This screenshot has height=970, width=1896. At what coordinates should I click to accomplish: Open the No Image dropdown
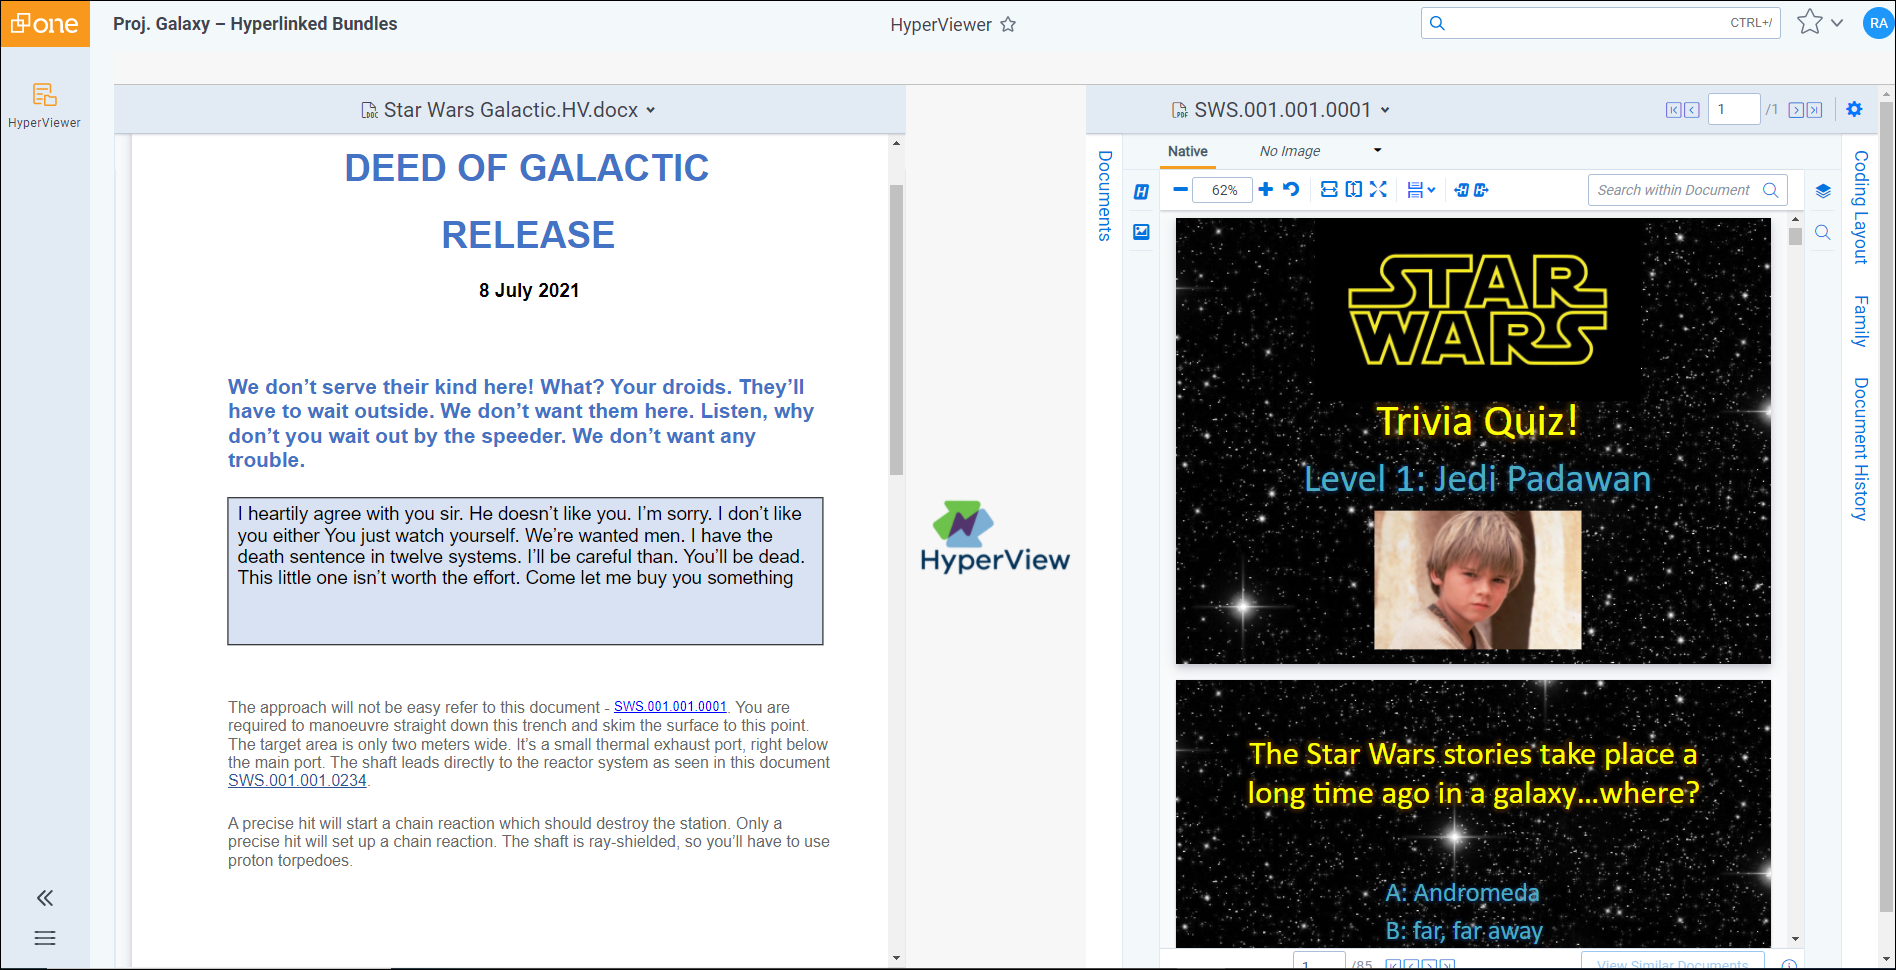click(1377, 151)
